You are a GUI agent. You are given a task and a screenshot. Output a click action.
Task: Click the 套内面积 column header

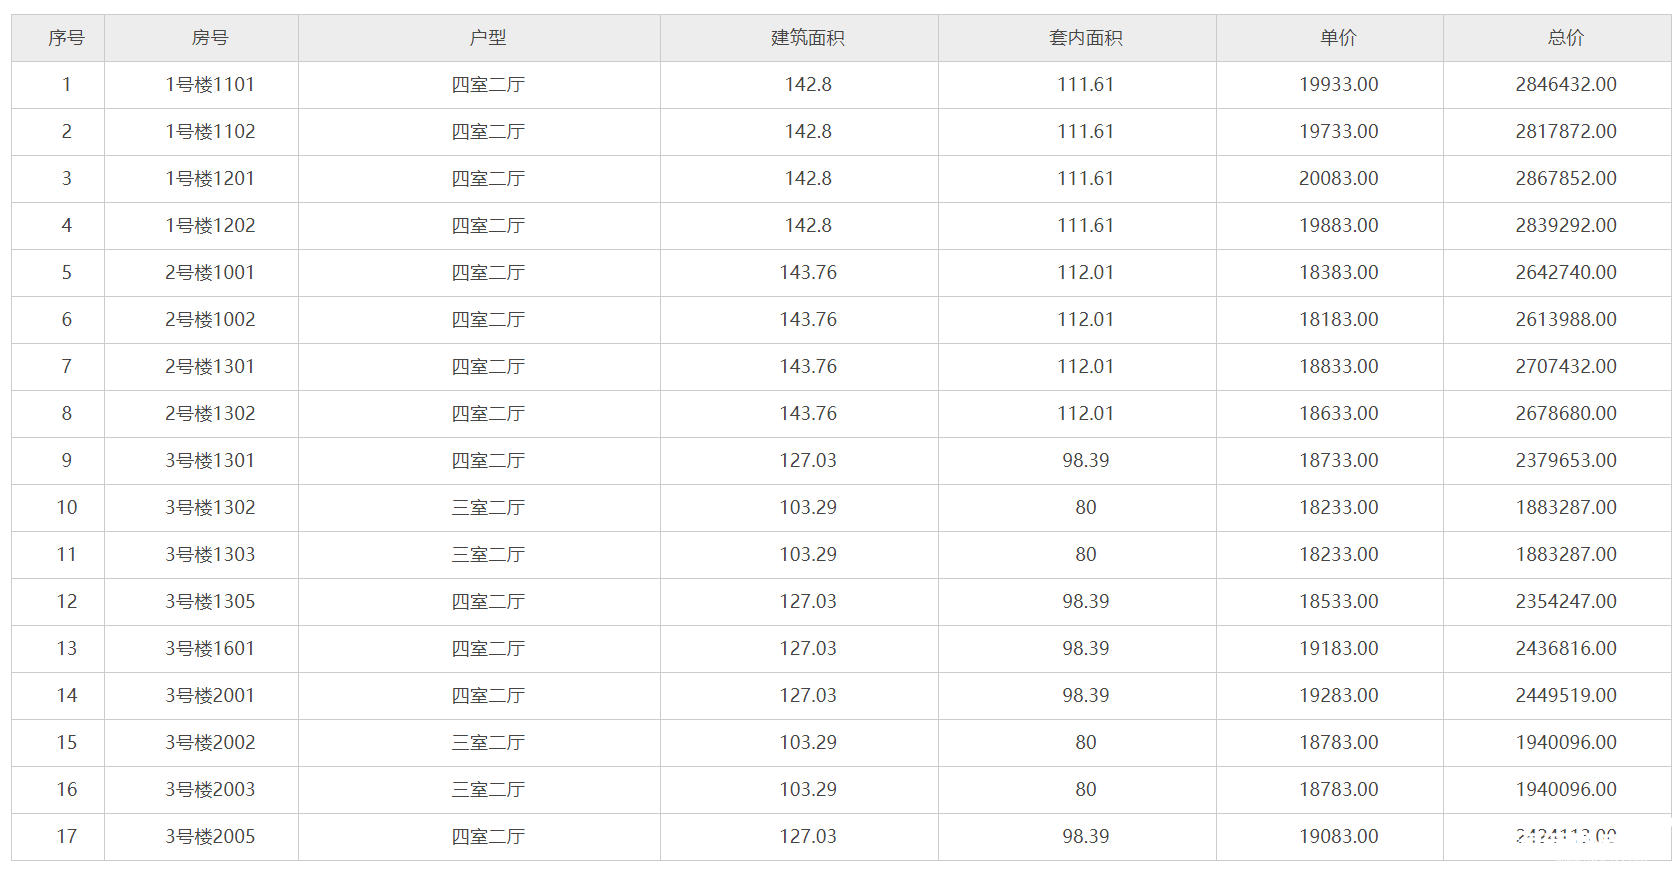click(x=1086, y=38)
